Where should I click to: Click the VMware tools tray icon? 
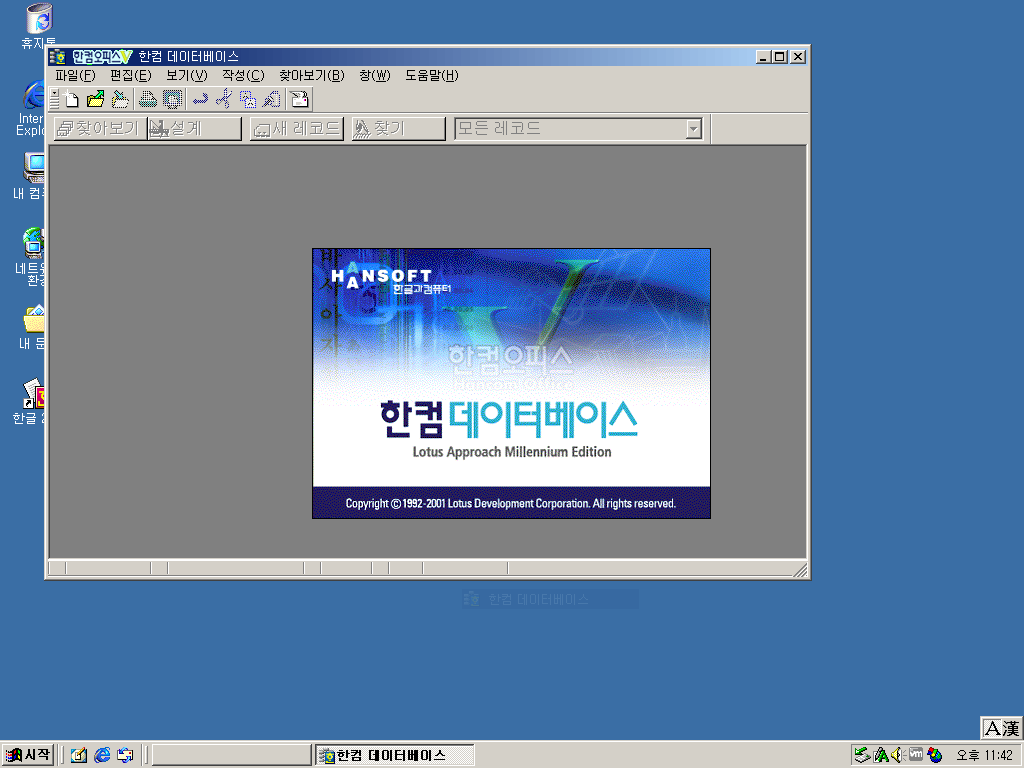(x=916, y=754)
